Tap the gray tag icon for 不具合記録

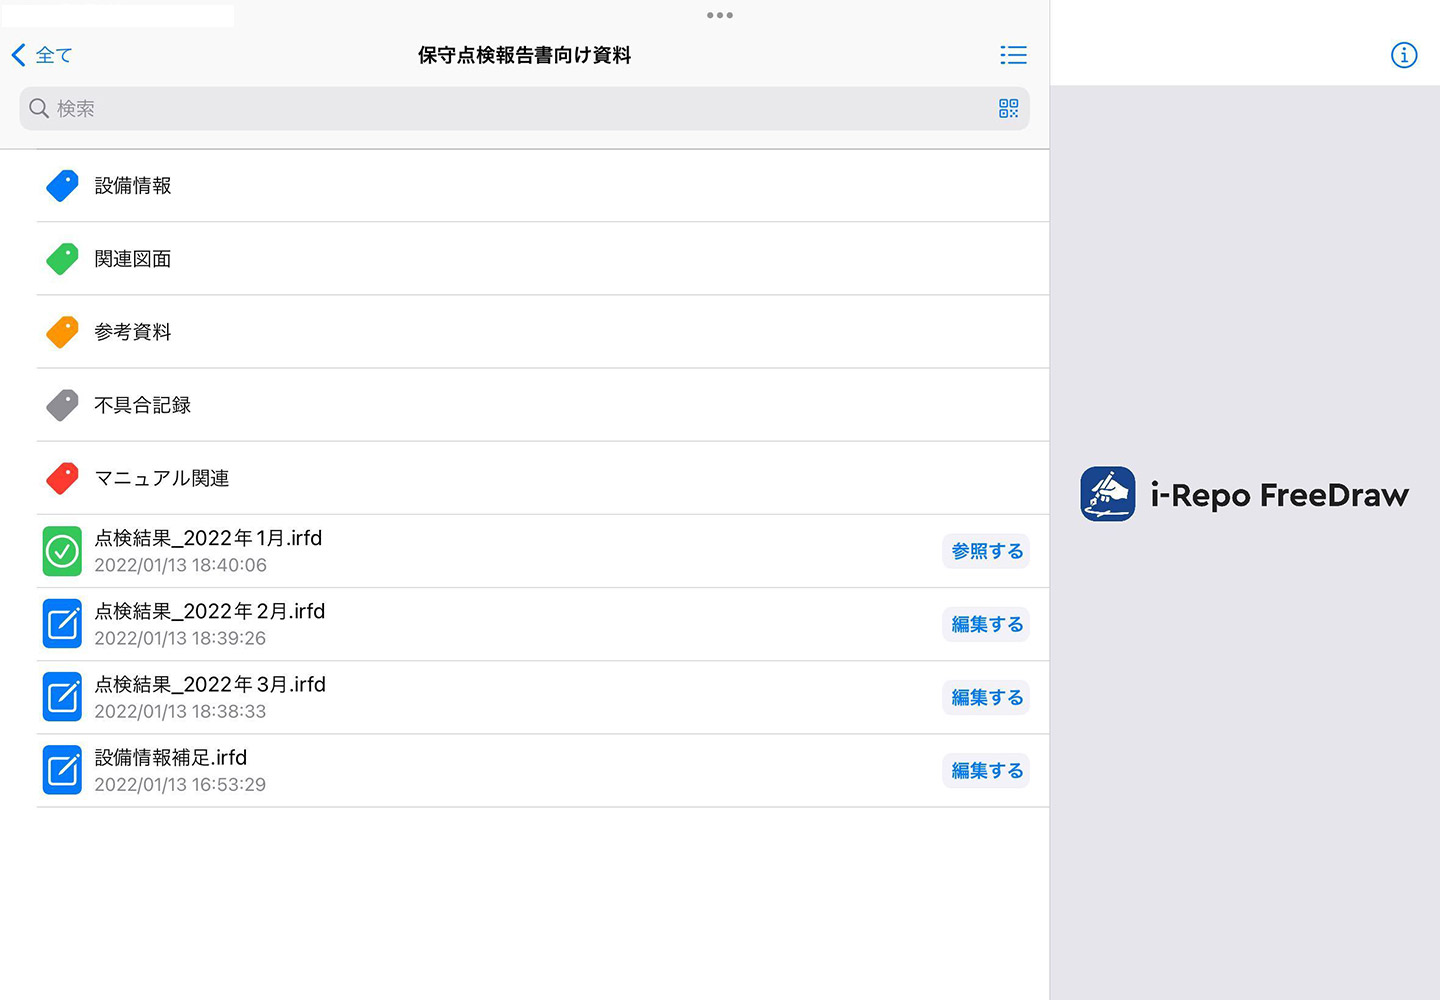coord(62,405)
